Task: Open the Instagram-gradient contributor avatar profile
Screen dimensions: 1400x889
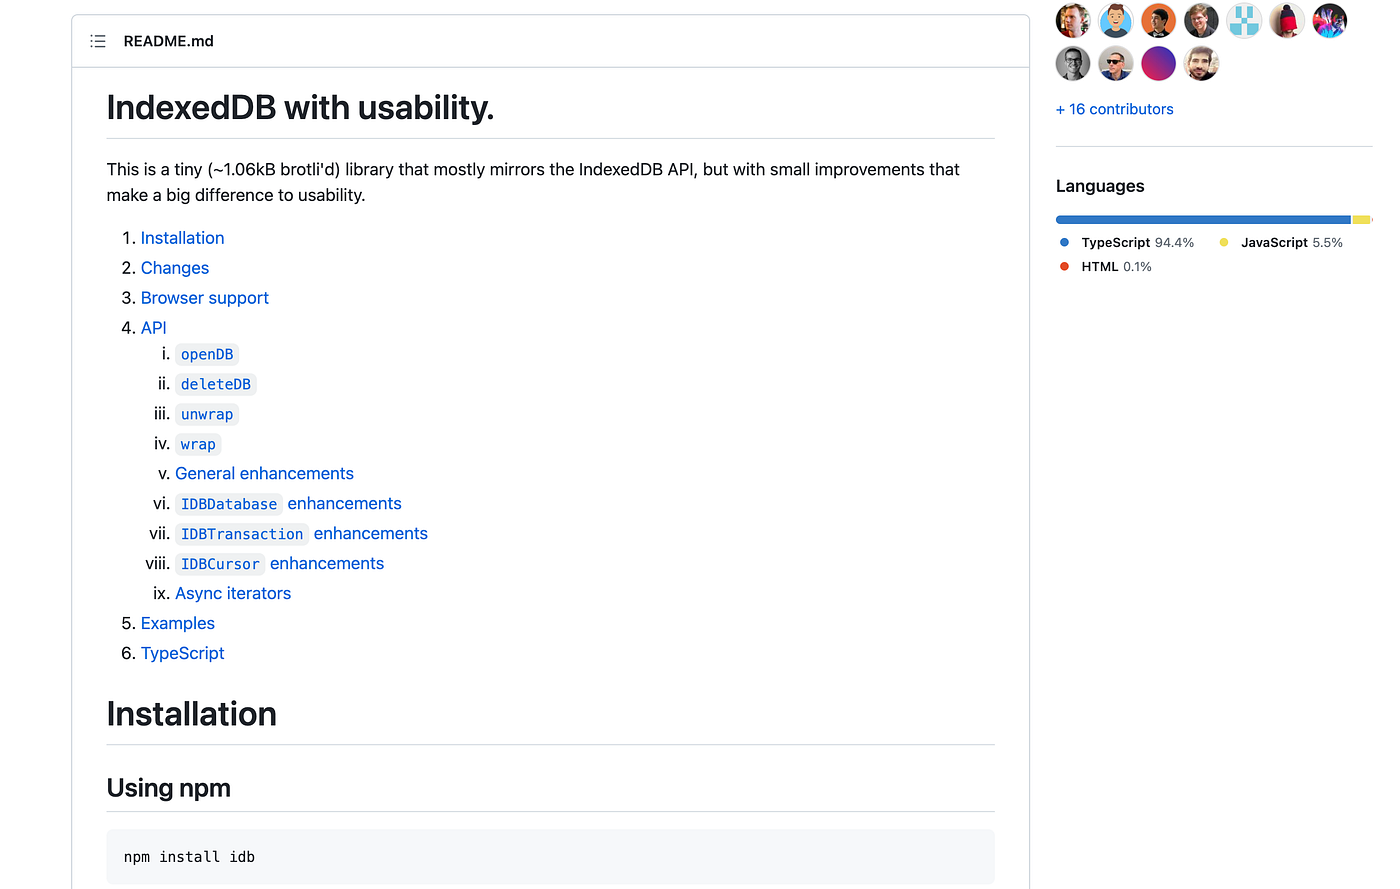Action: tap(1158, 63)
